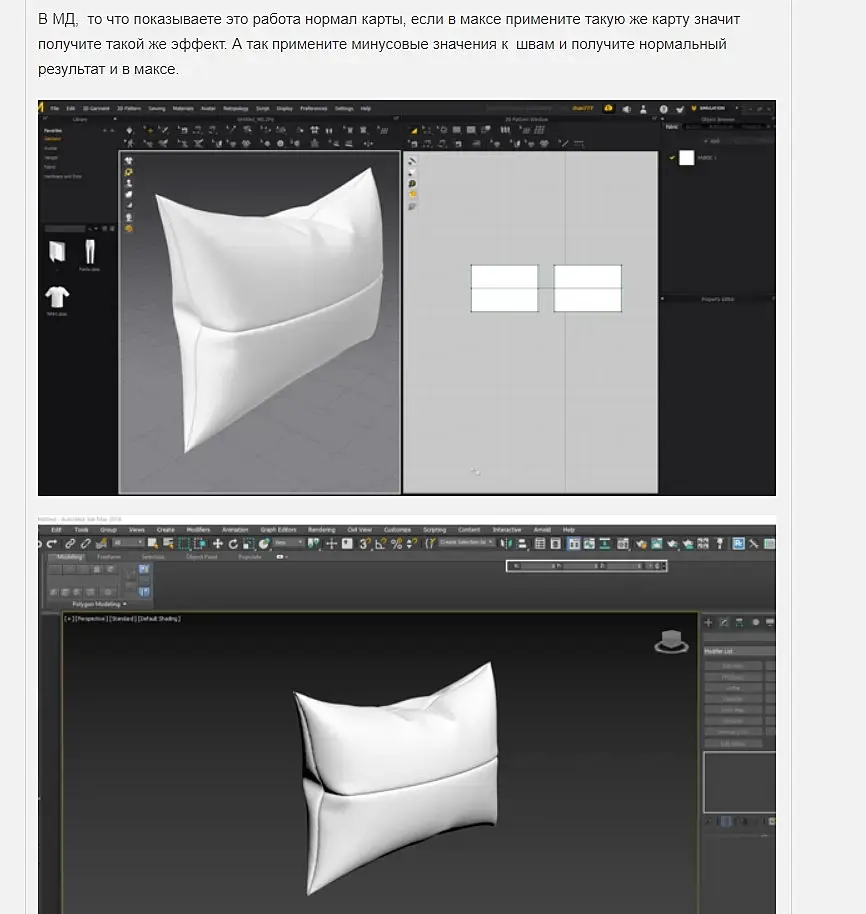Open the reference coordinate View dropdown
This screenshot has width=866, height=914.
[288, 543]
